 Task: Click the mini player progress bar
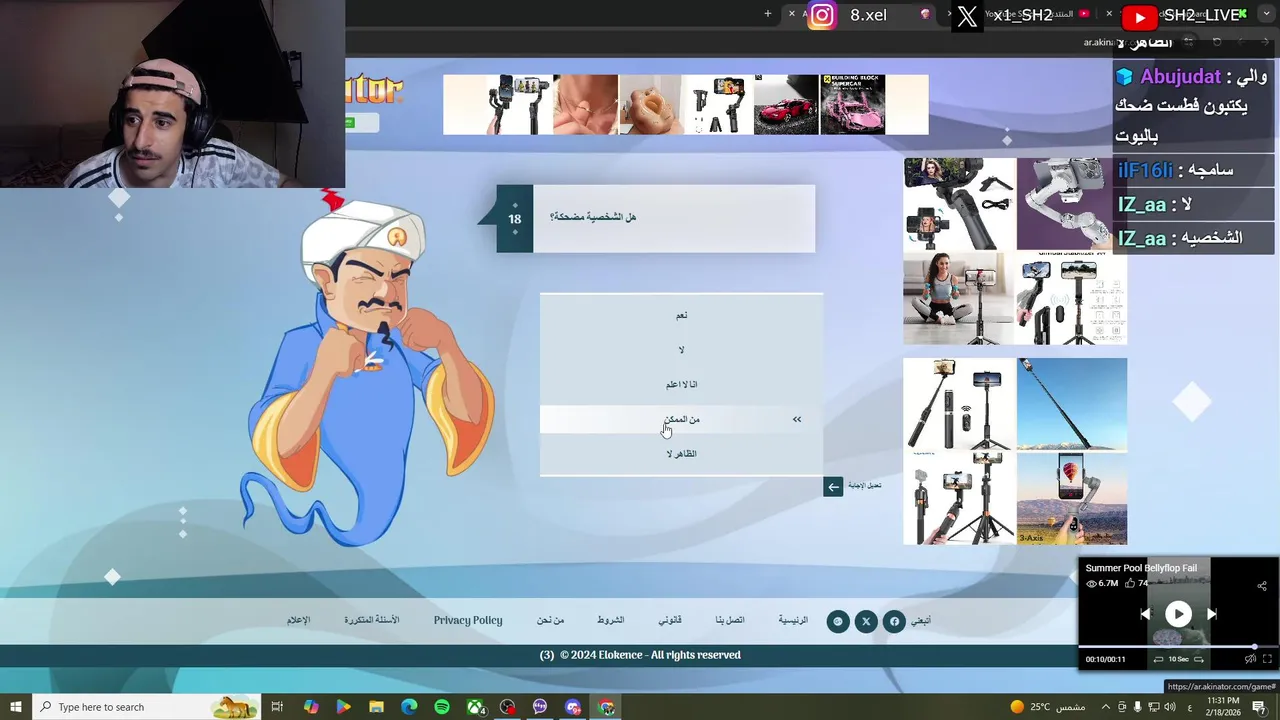click(1178, 646)
